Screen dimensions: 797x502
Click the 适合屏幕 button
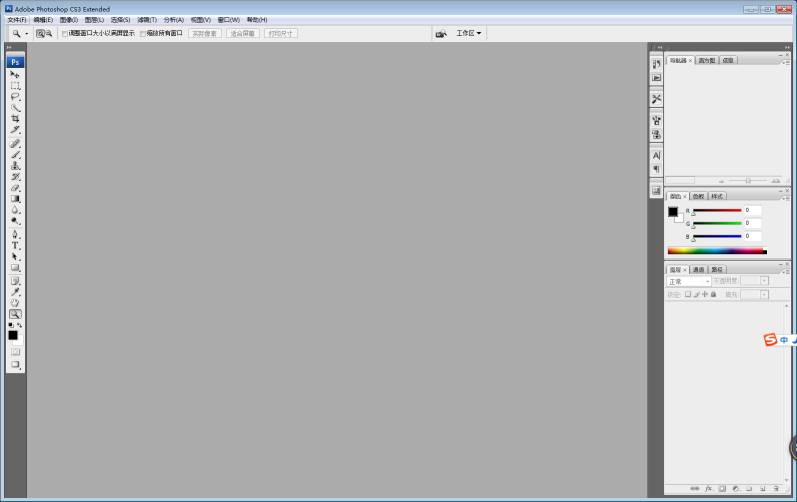tap(243, 33)
